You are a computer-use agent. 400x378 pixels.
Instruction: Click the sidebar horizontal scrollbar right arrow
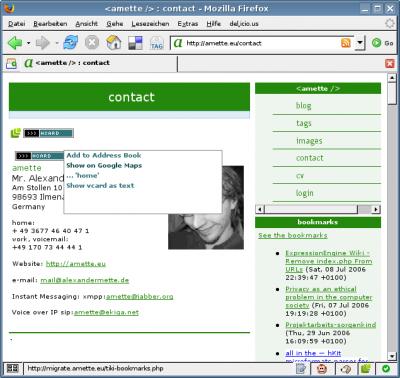point(376,209)
